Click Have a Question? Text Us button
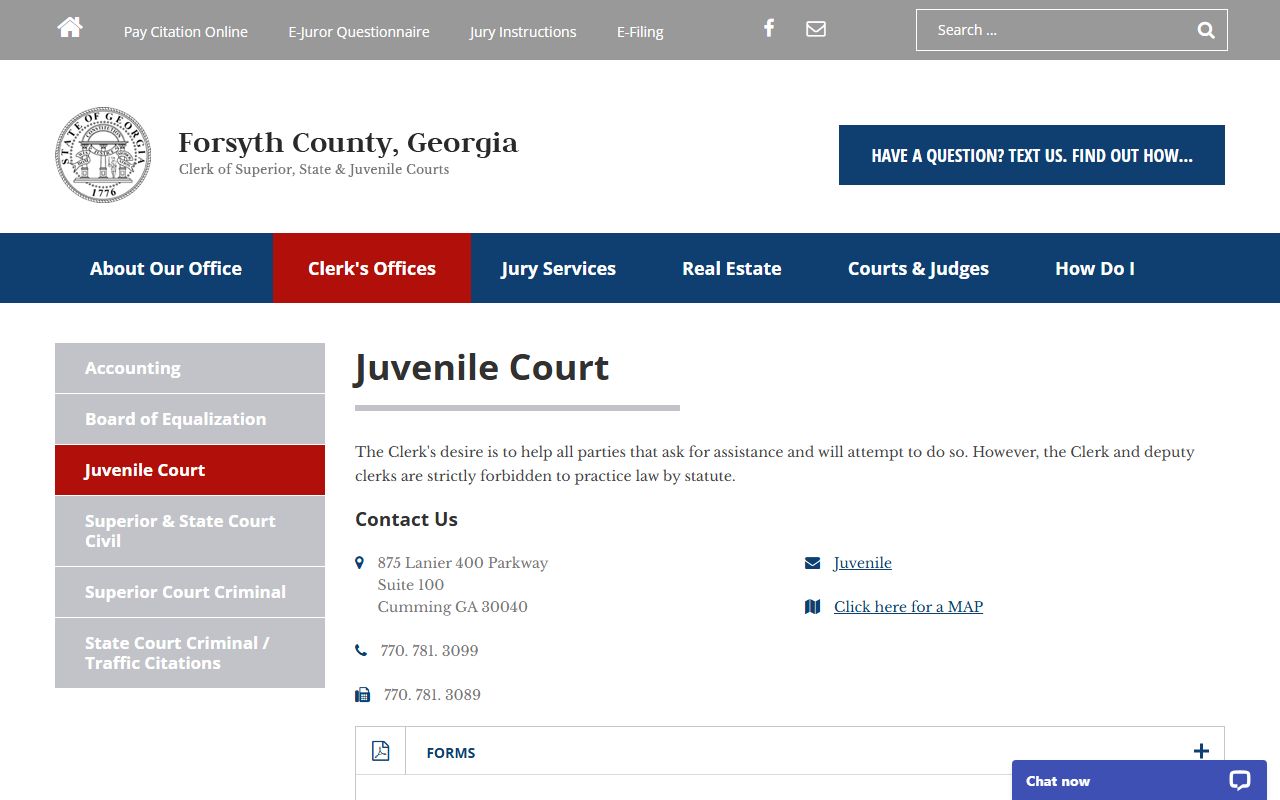 tap(1032, 155)
